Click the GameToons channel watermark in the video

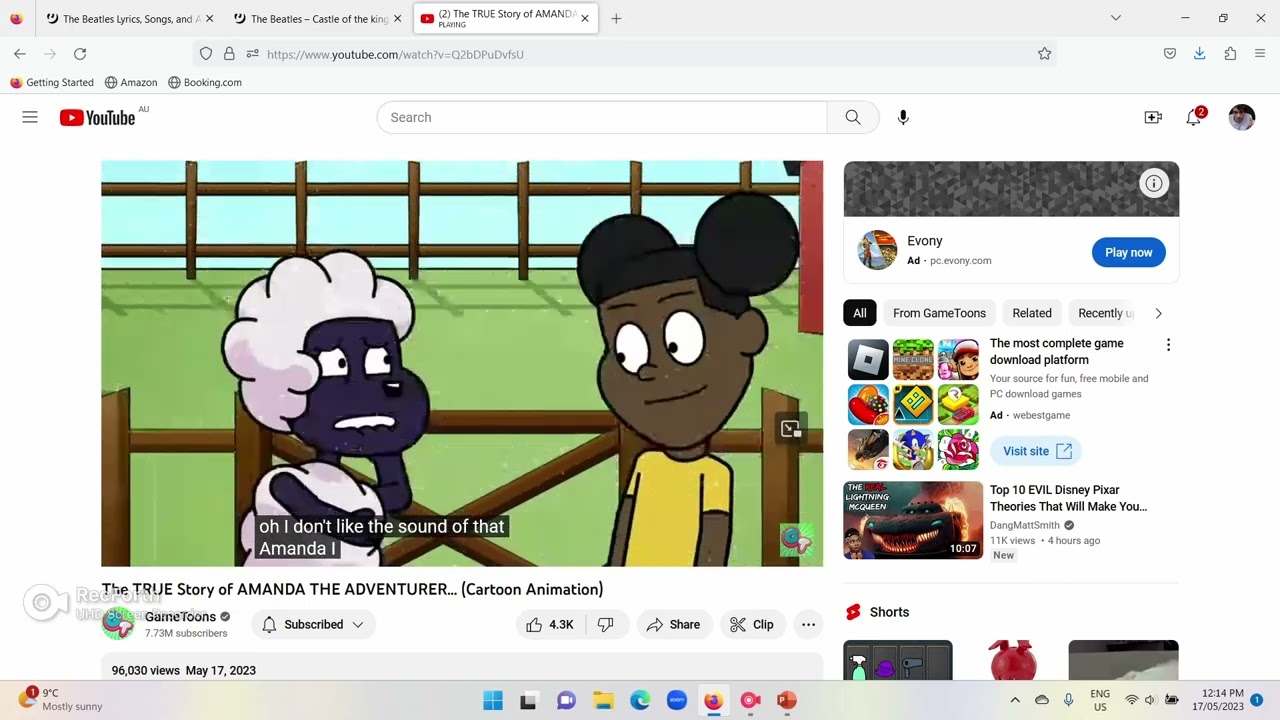[x=796, y=540]
